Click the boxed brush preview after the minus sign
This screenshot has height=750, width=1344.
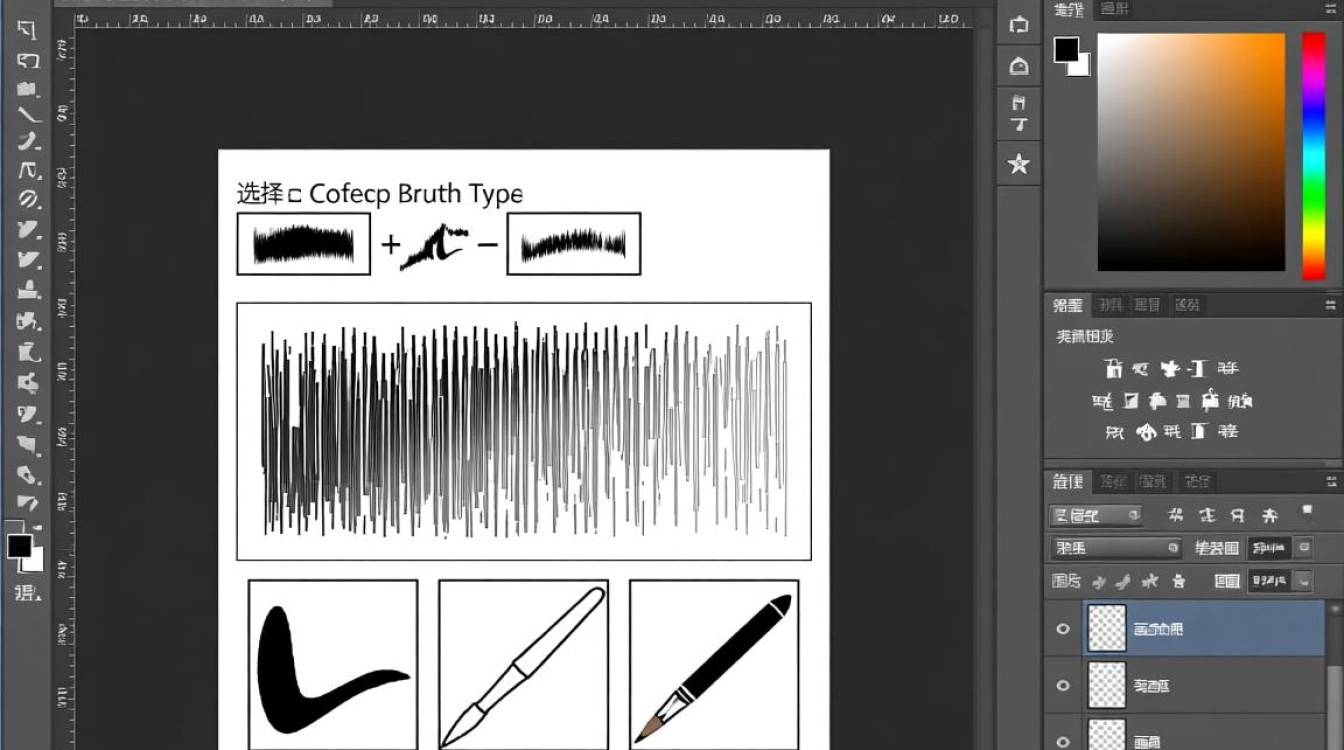(x=574, y=243)
